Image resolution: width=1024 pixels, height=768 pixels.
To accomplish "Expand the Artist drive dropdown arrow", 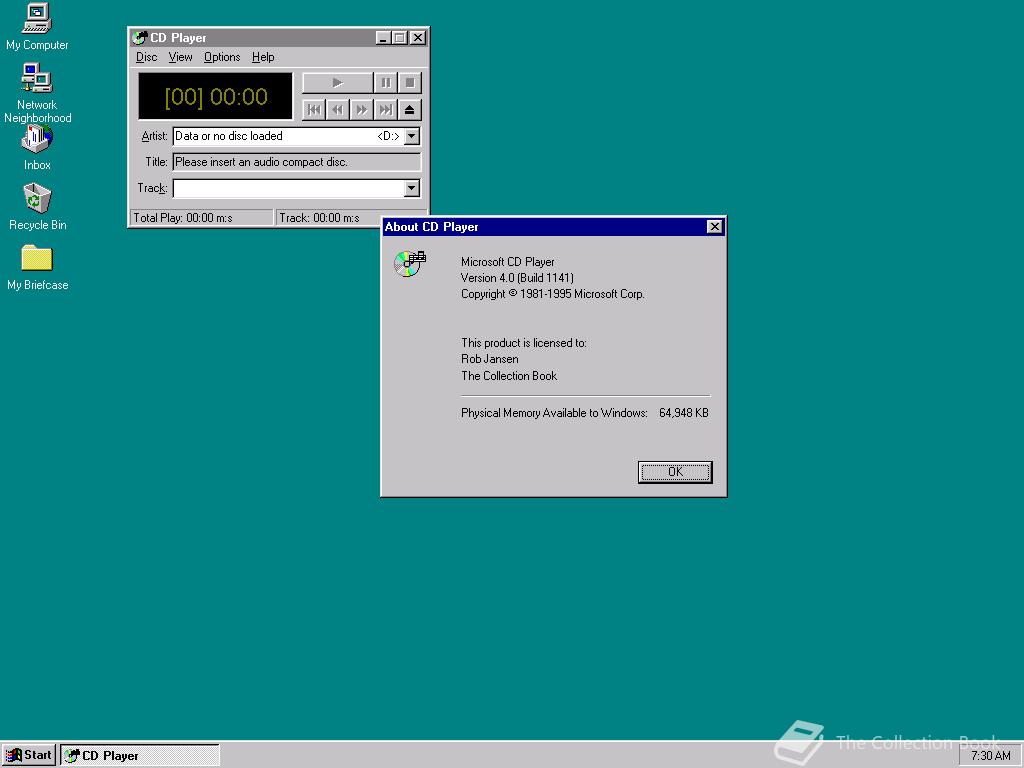I will [x=411, y=136].
